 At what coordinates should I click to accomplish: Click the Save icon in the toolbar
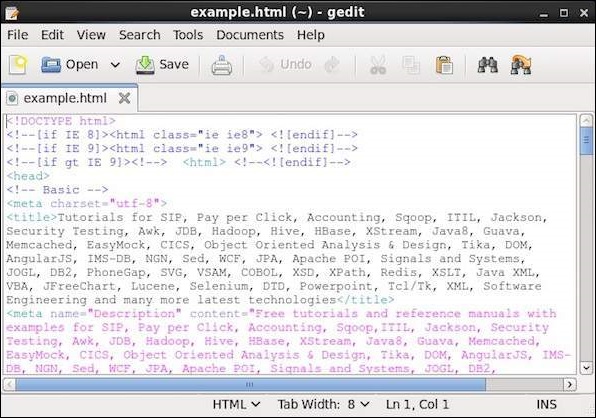tap(145, 65)
